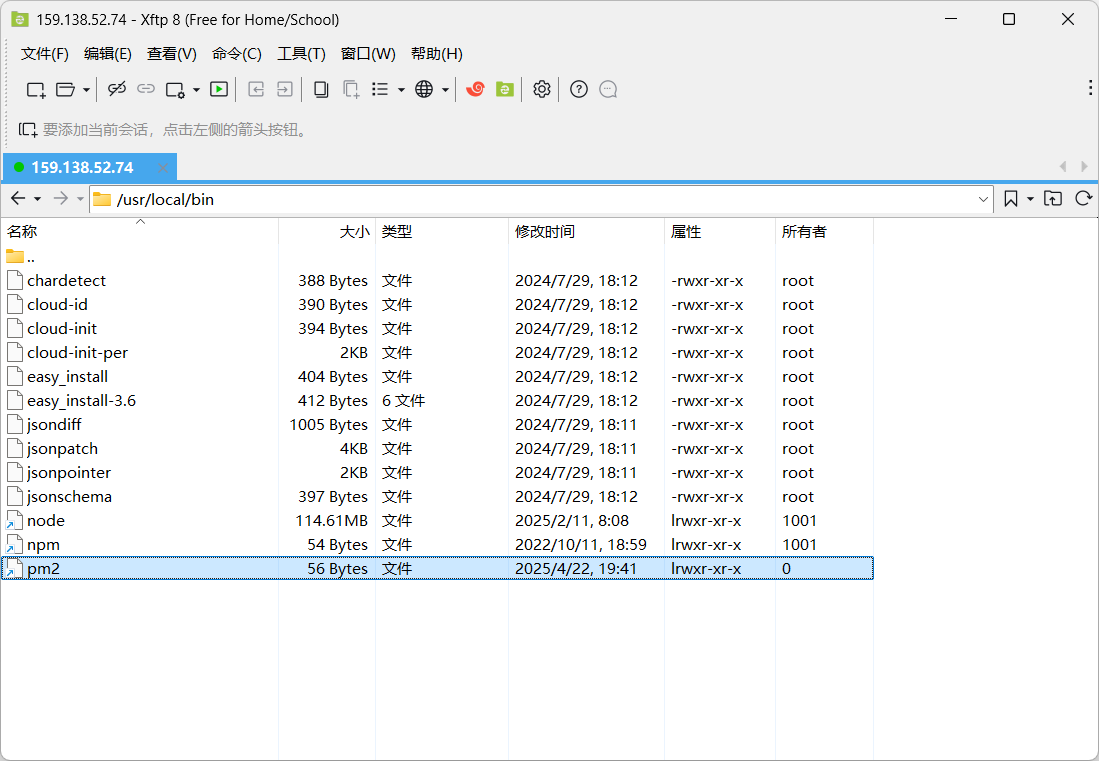Click the bookmark icon
Viewport: 1099px width, 761px height.
click(1011, 199)
